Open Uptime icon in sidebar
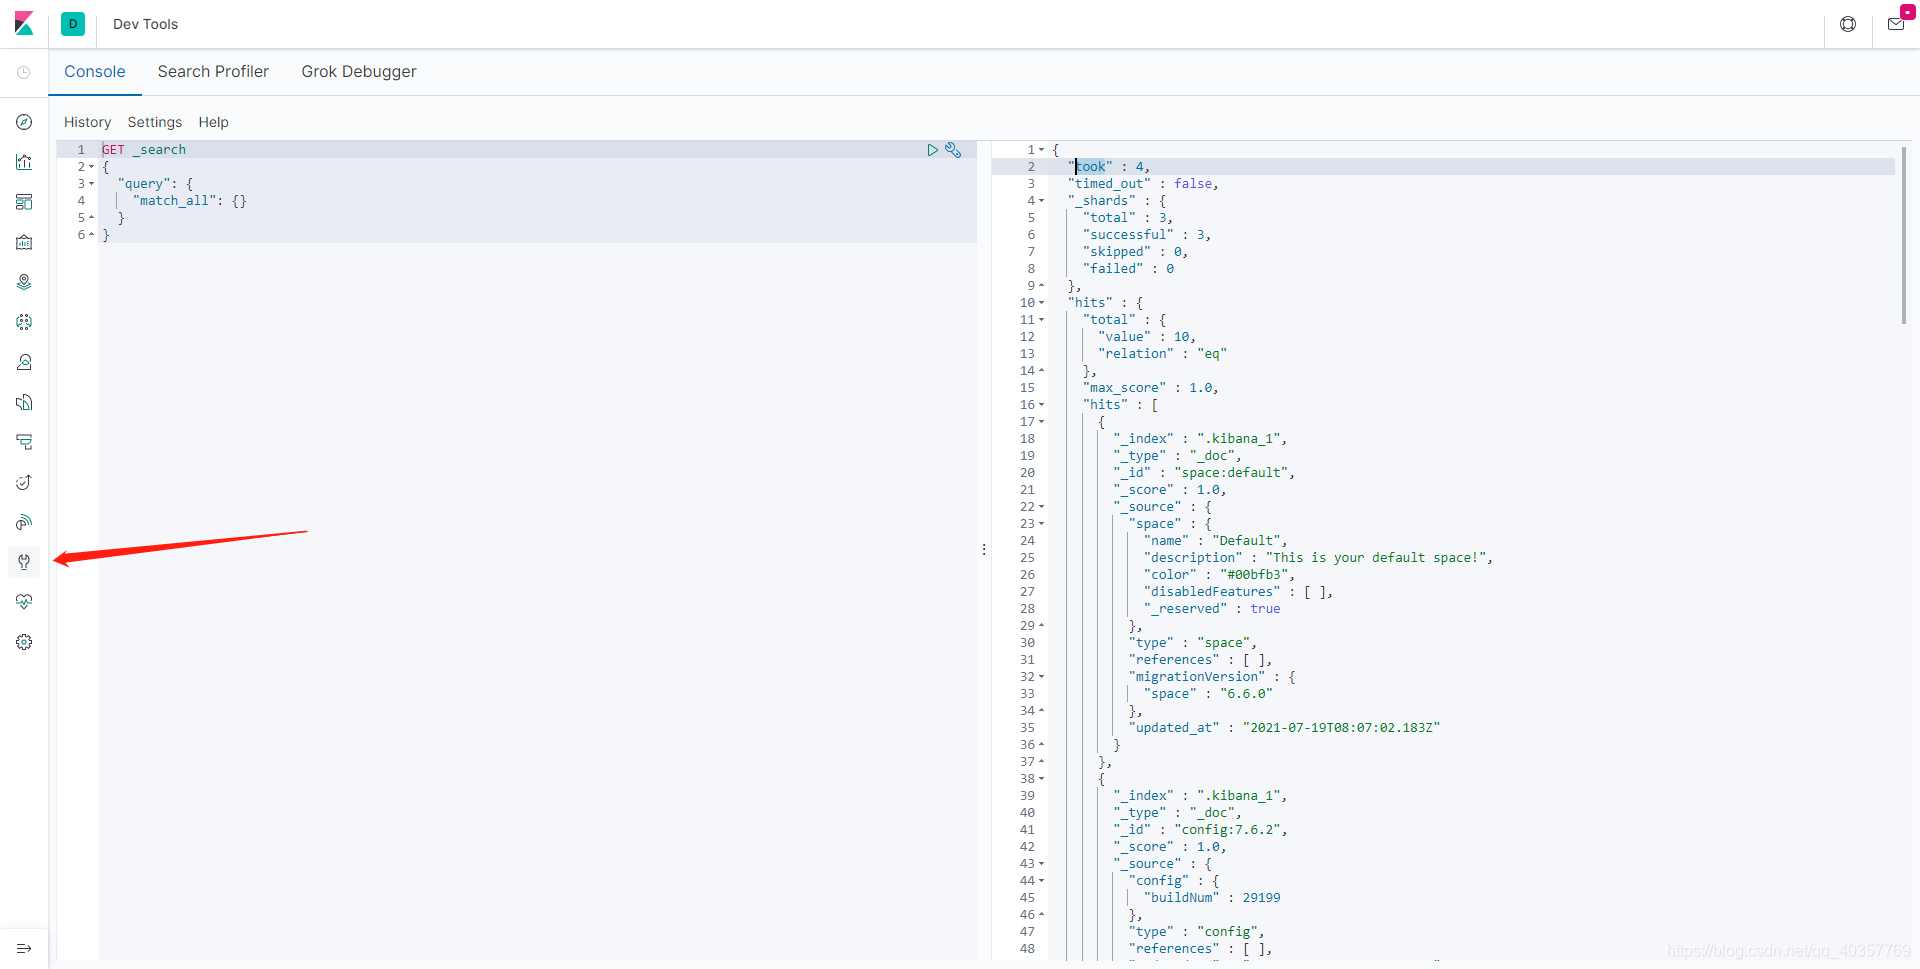1920x969 pixels. (24, 482)
